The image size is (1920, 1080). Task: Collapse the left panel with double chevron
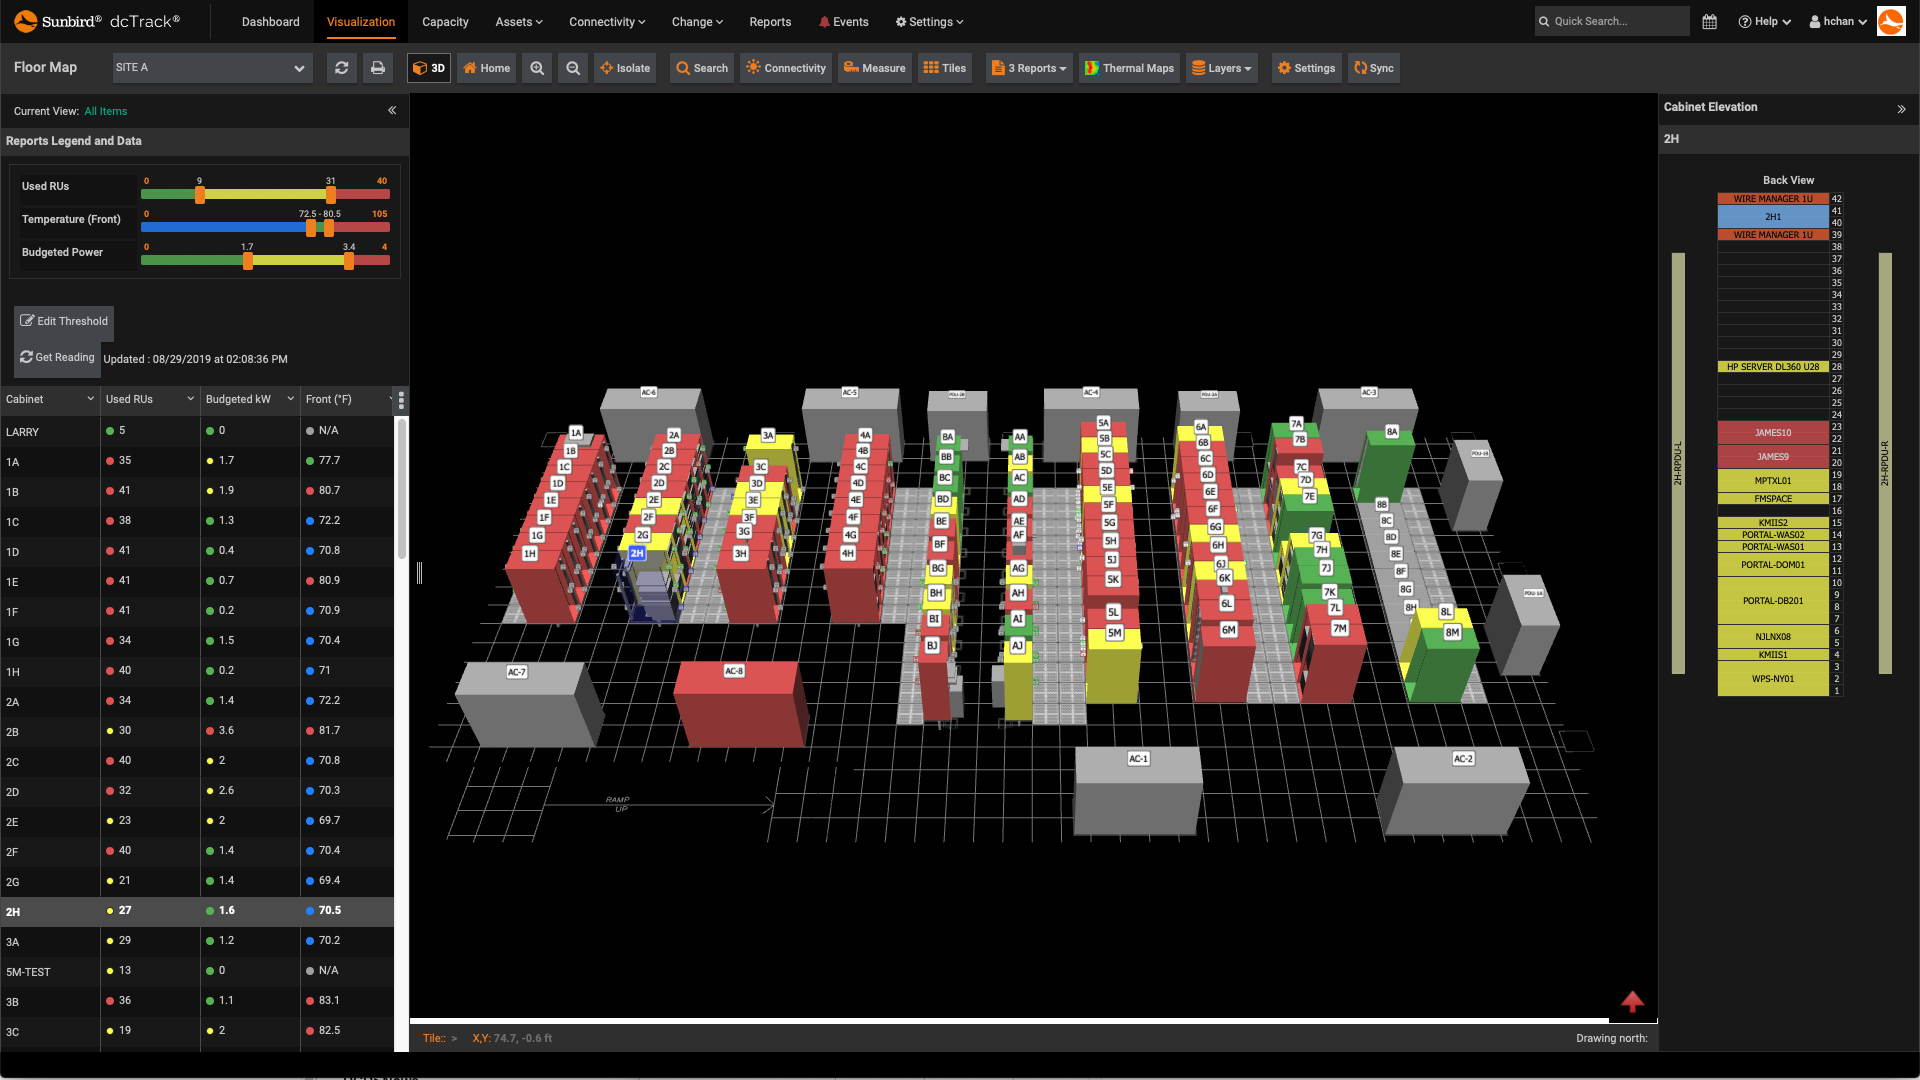392,111
